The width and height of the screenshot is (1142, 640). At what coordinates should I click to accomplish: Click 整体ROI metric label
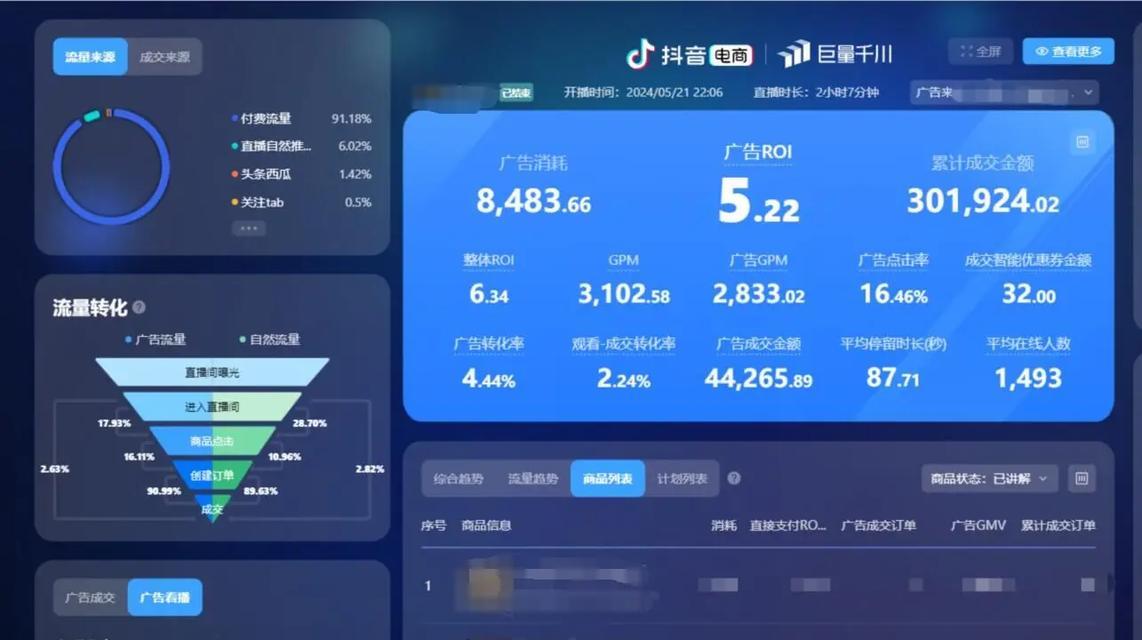pos(489,260)
